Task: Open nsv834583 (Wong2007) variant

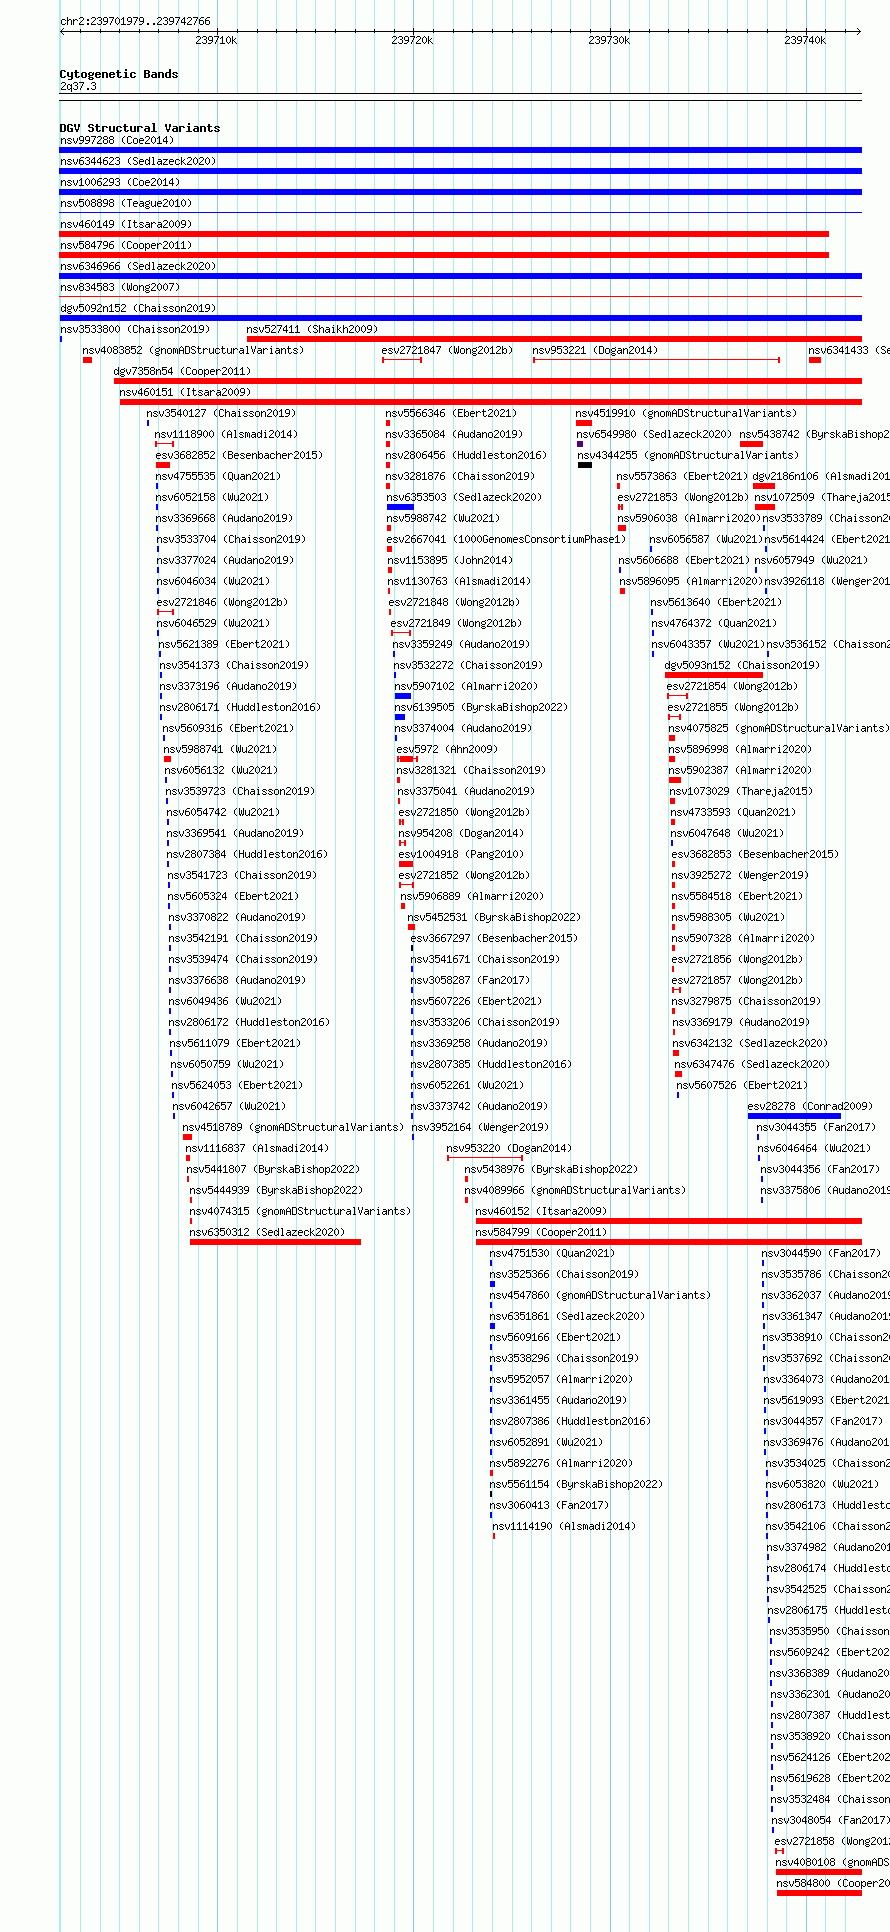Action: point(119,287)
